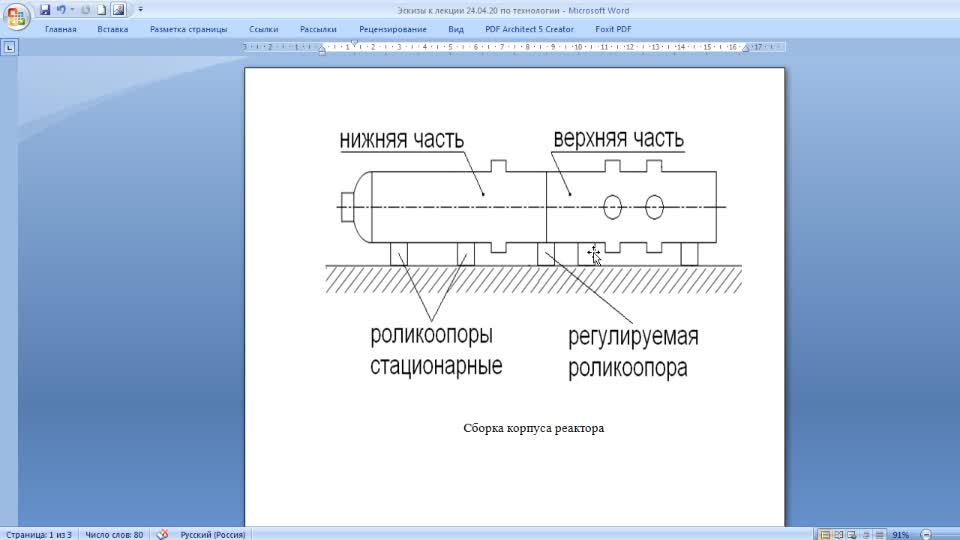This screenshot has width=960, height=540.
Task: Click the page counter Страница: 1 из 3
Action: pos(39,534)
